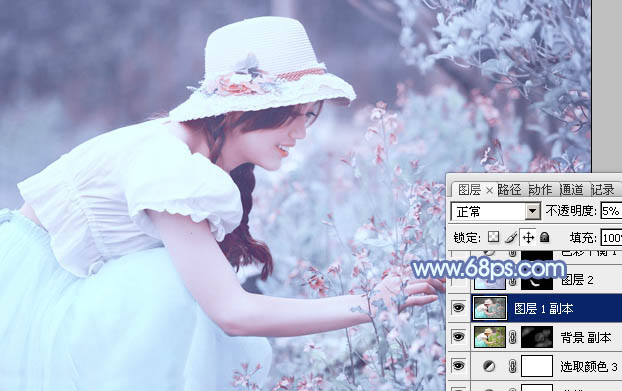622x391 pixels.
Task: Select the 图层 1 副本 layer thumbnail
Action: coord(490,308)
